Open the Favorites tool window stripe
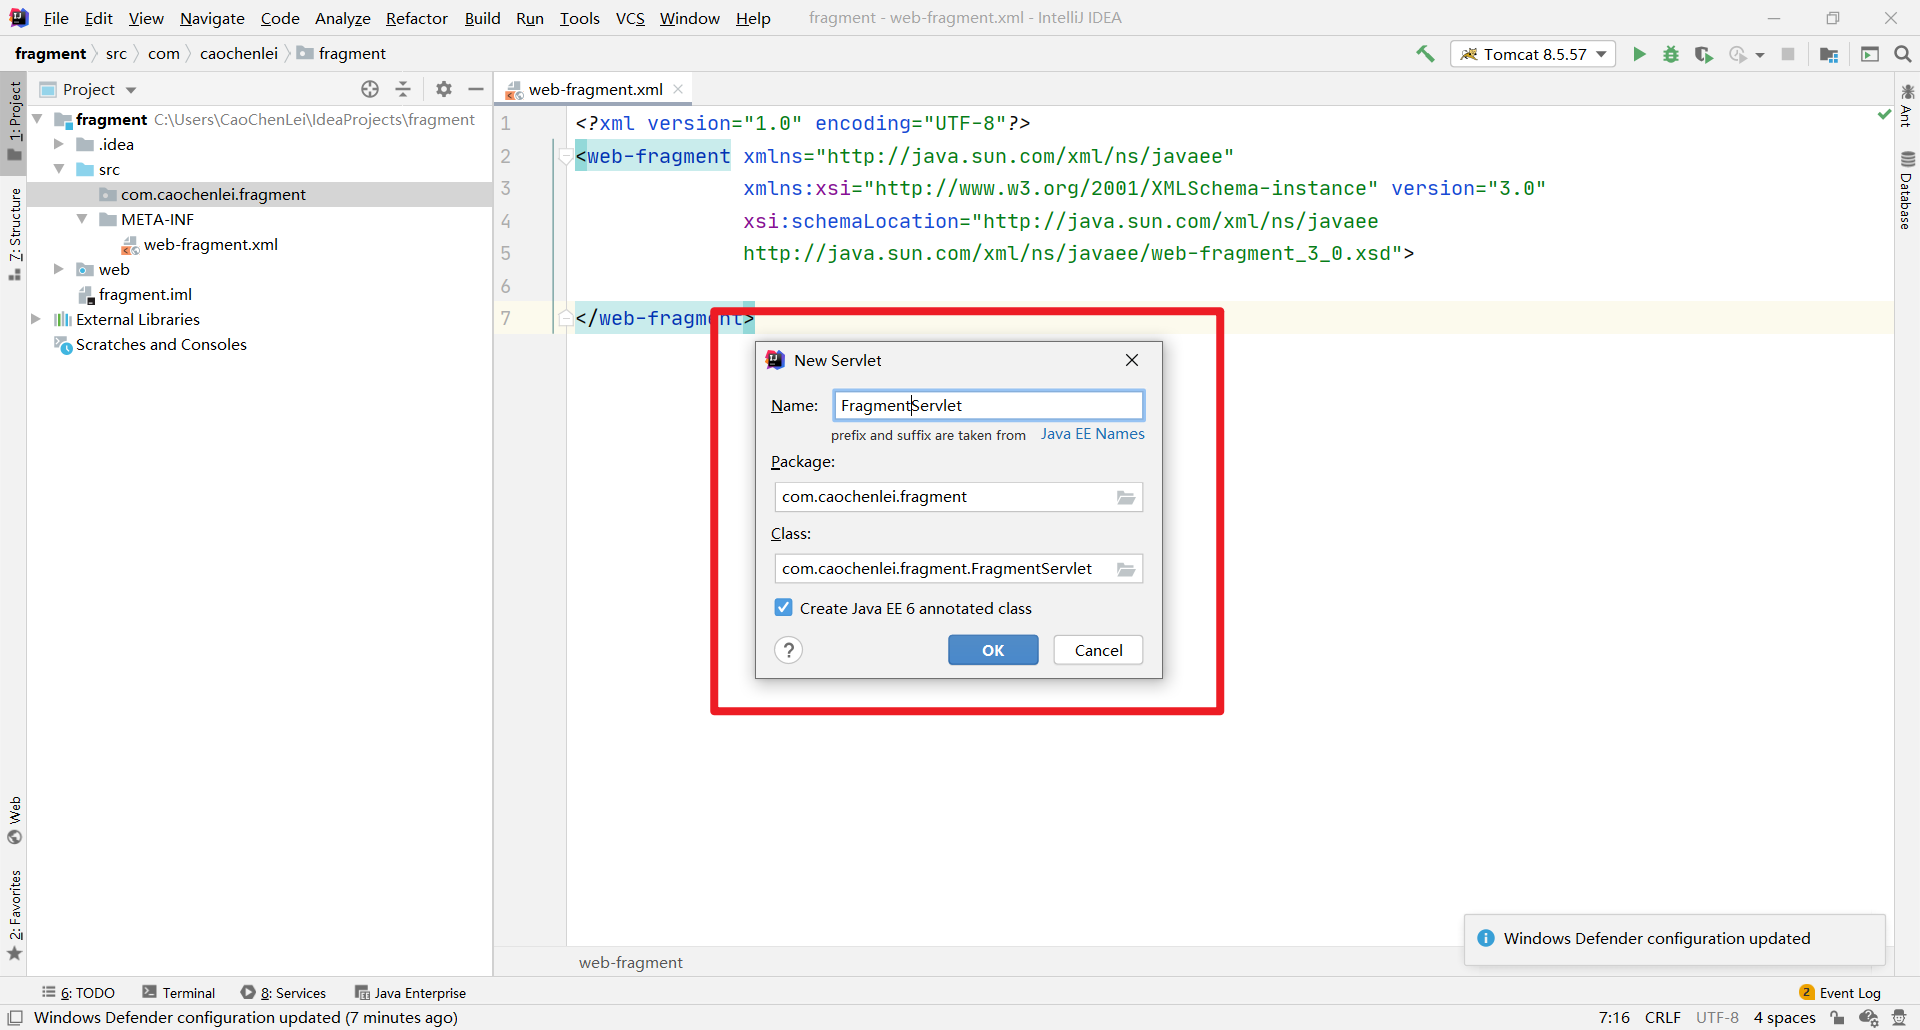The width and height of the screenshot is (1920, 1030). (15, 914)
